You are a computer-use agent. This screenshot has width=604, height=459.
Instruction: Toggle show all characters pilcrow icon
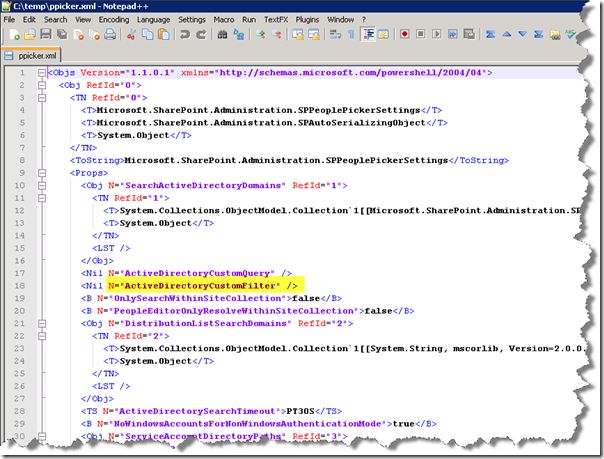(x=351, y=35)
